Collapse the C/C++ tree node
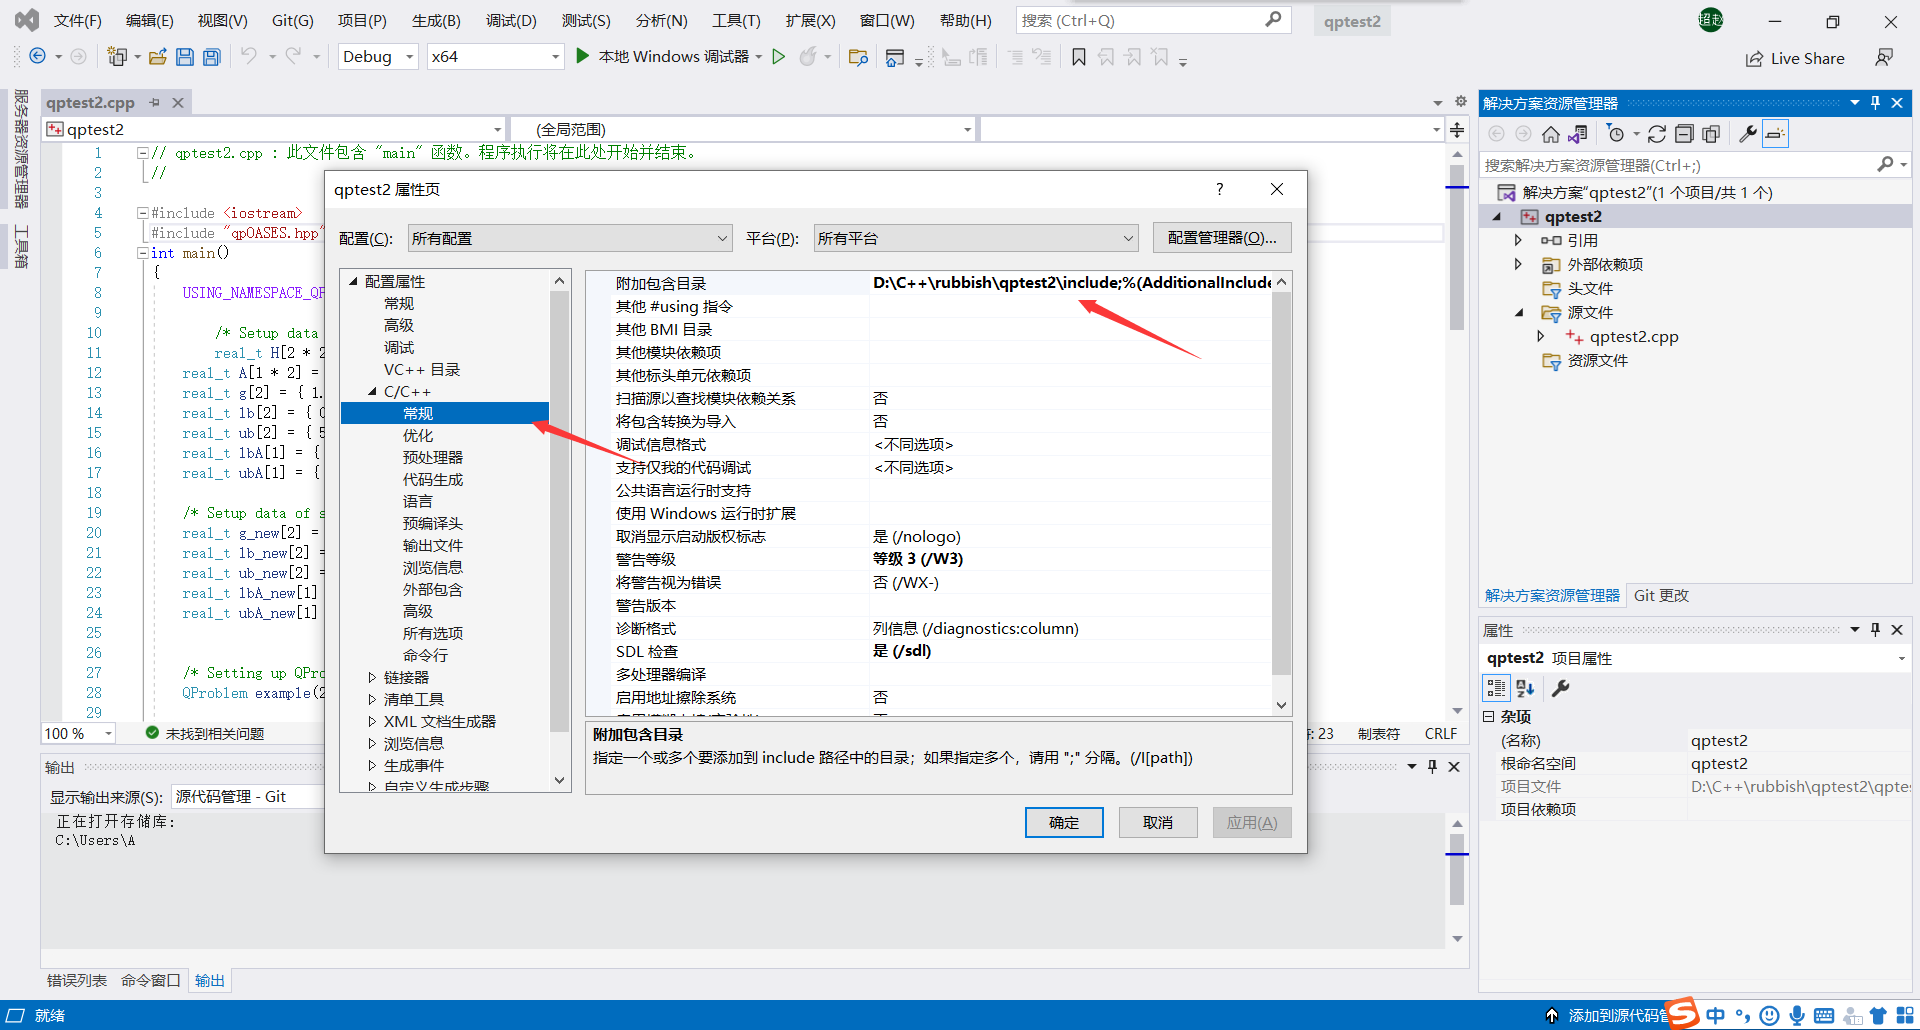 coord(372,392)
